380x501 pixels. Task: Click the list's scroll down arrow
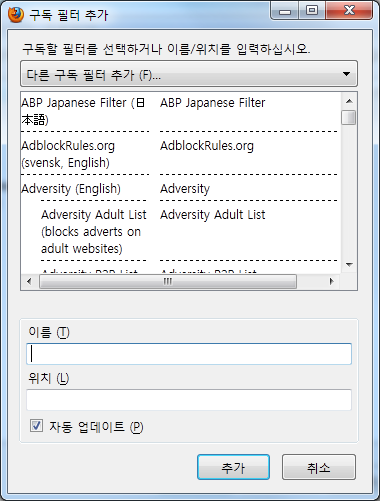click(x=349, y=265)
